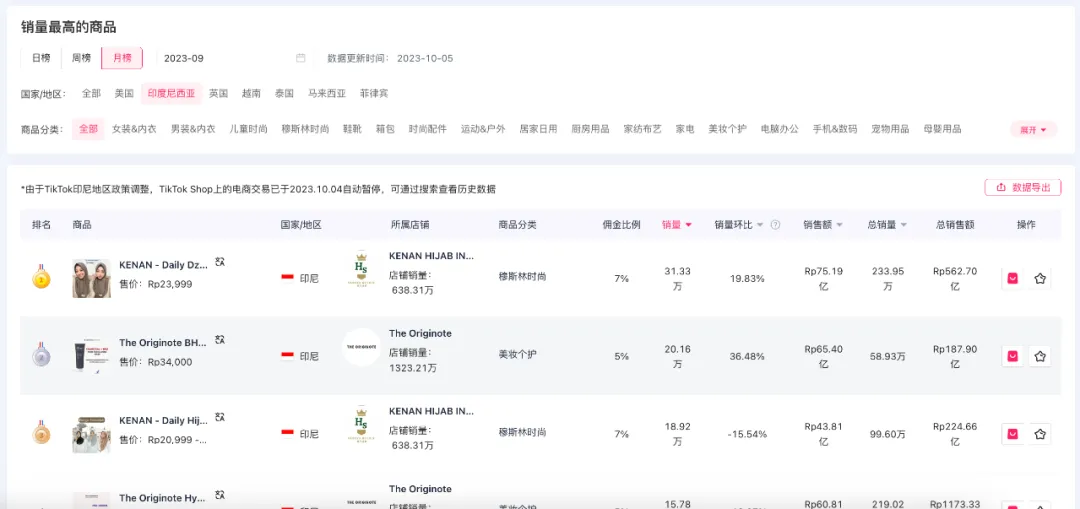Switch to the 周榜 weekly ranking

81,58
